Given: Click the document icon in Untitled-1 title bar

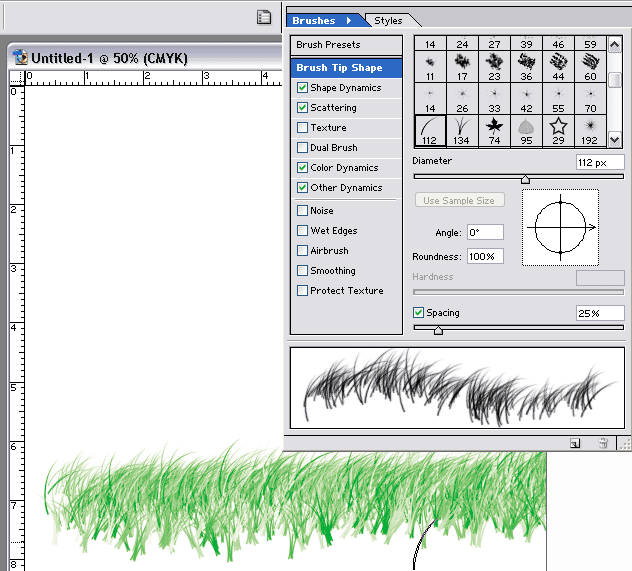Looking at the screenshot, I should pos(20,57).
